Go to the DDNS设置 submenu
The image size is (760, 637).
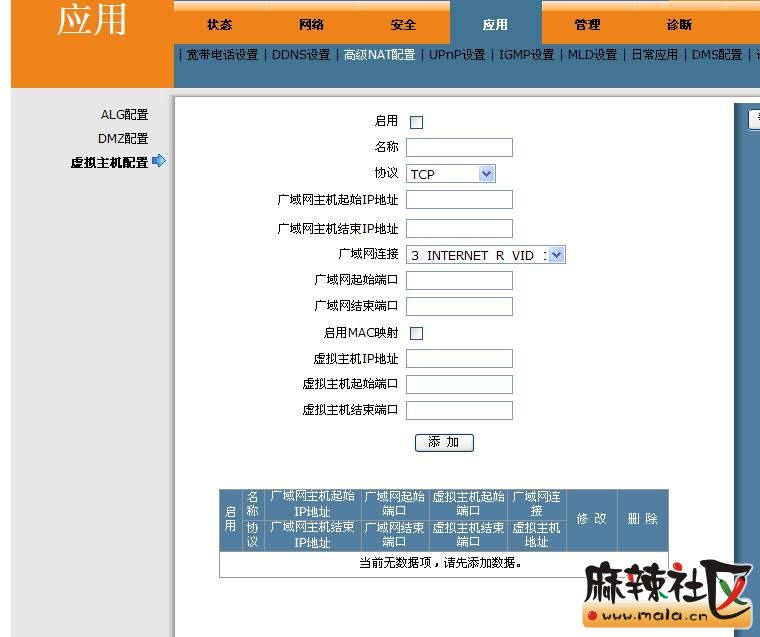(301, 55)
